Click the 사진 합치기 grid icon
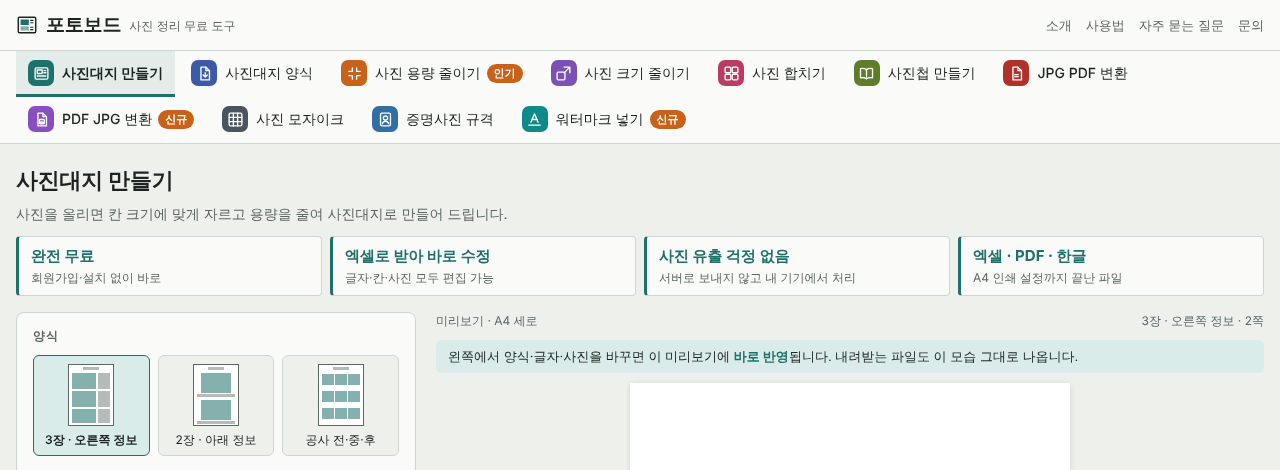 click(731, 73)
